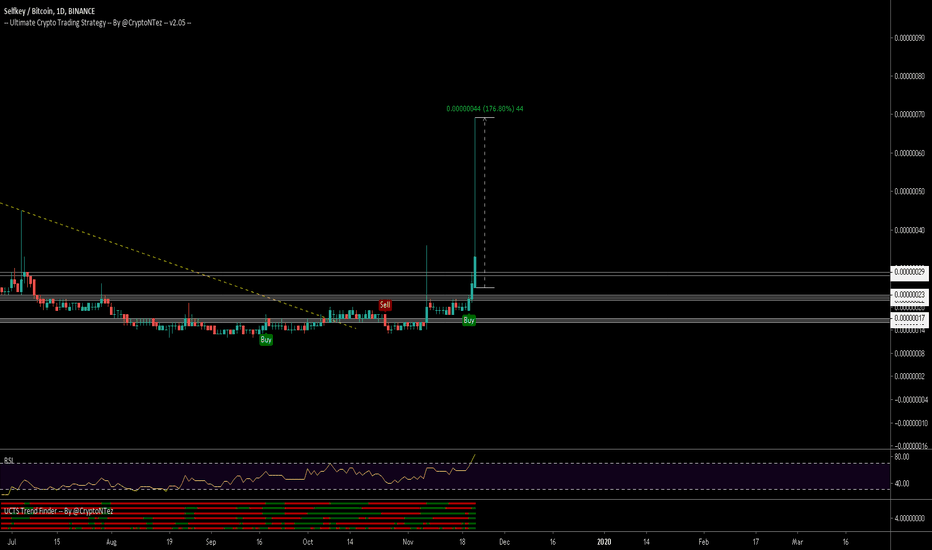Image resolution: width=932 pixels, height=550 pixels.
Task: Click the yellow dashed descending trendline
Action: click(178, 266)
